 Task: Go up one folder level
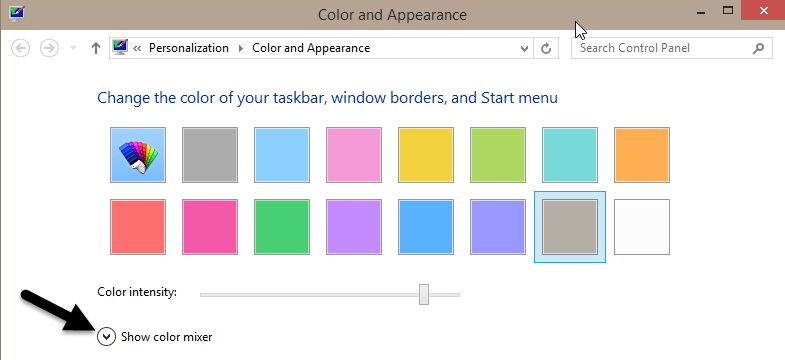point(96,49)
